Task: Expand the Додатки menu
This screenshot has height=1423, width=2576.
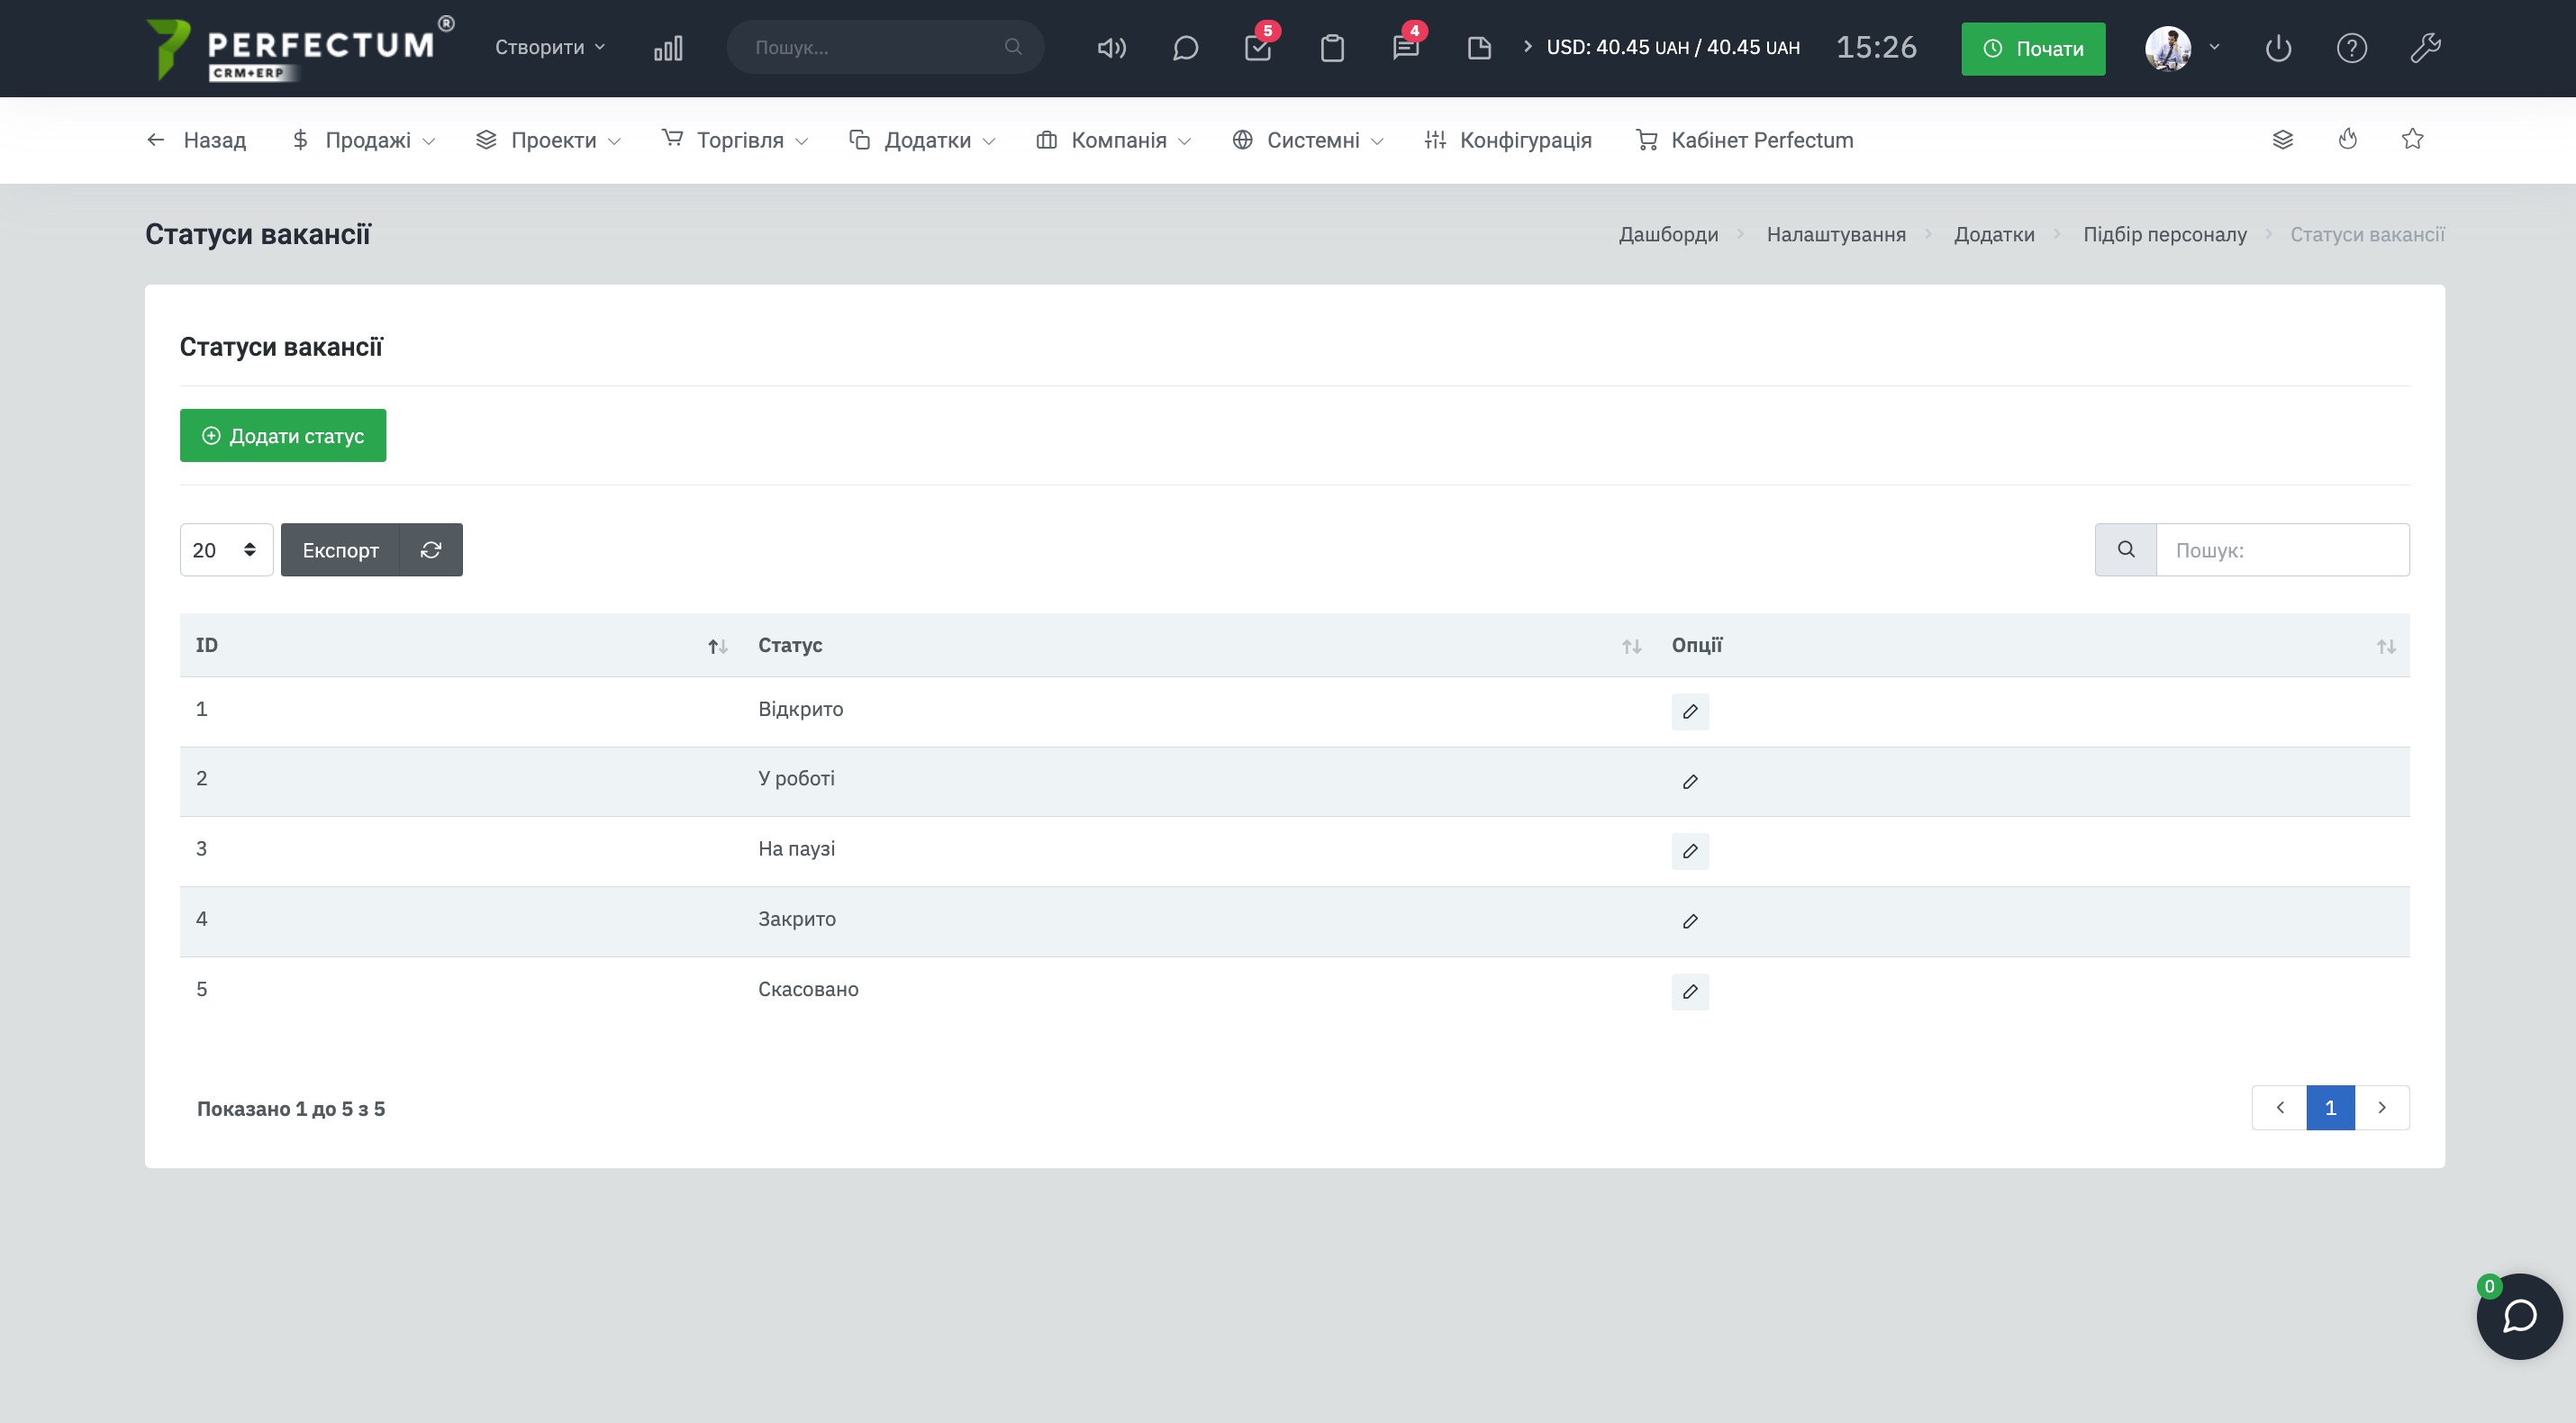Action: click(922, 140)
